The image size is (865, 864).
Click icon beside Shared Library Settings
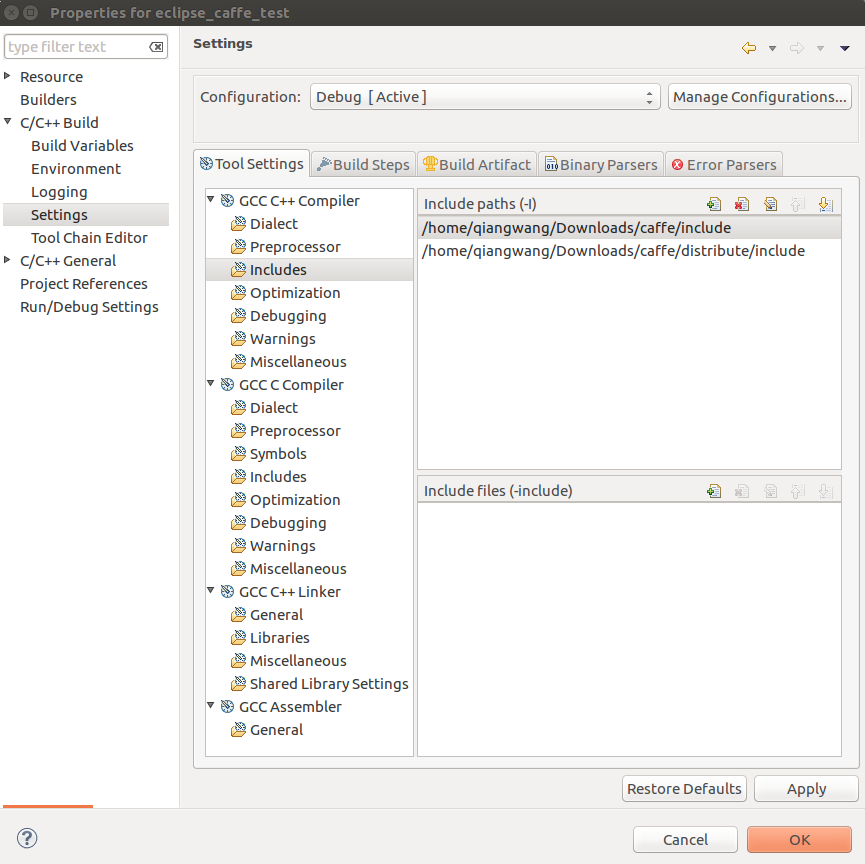[x=238, y=684]
